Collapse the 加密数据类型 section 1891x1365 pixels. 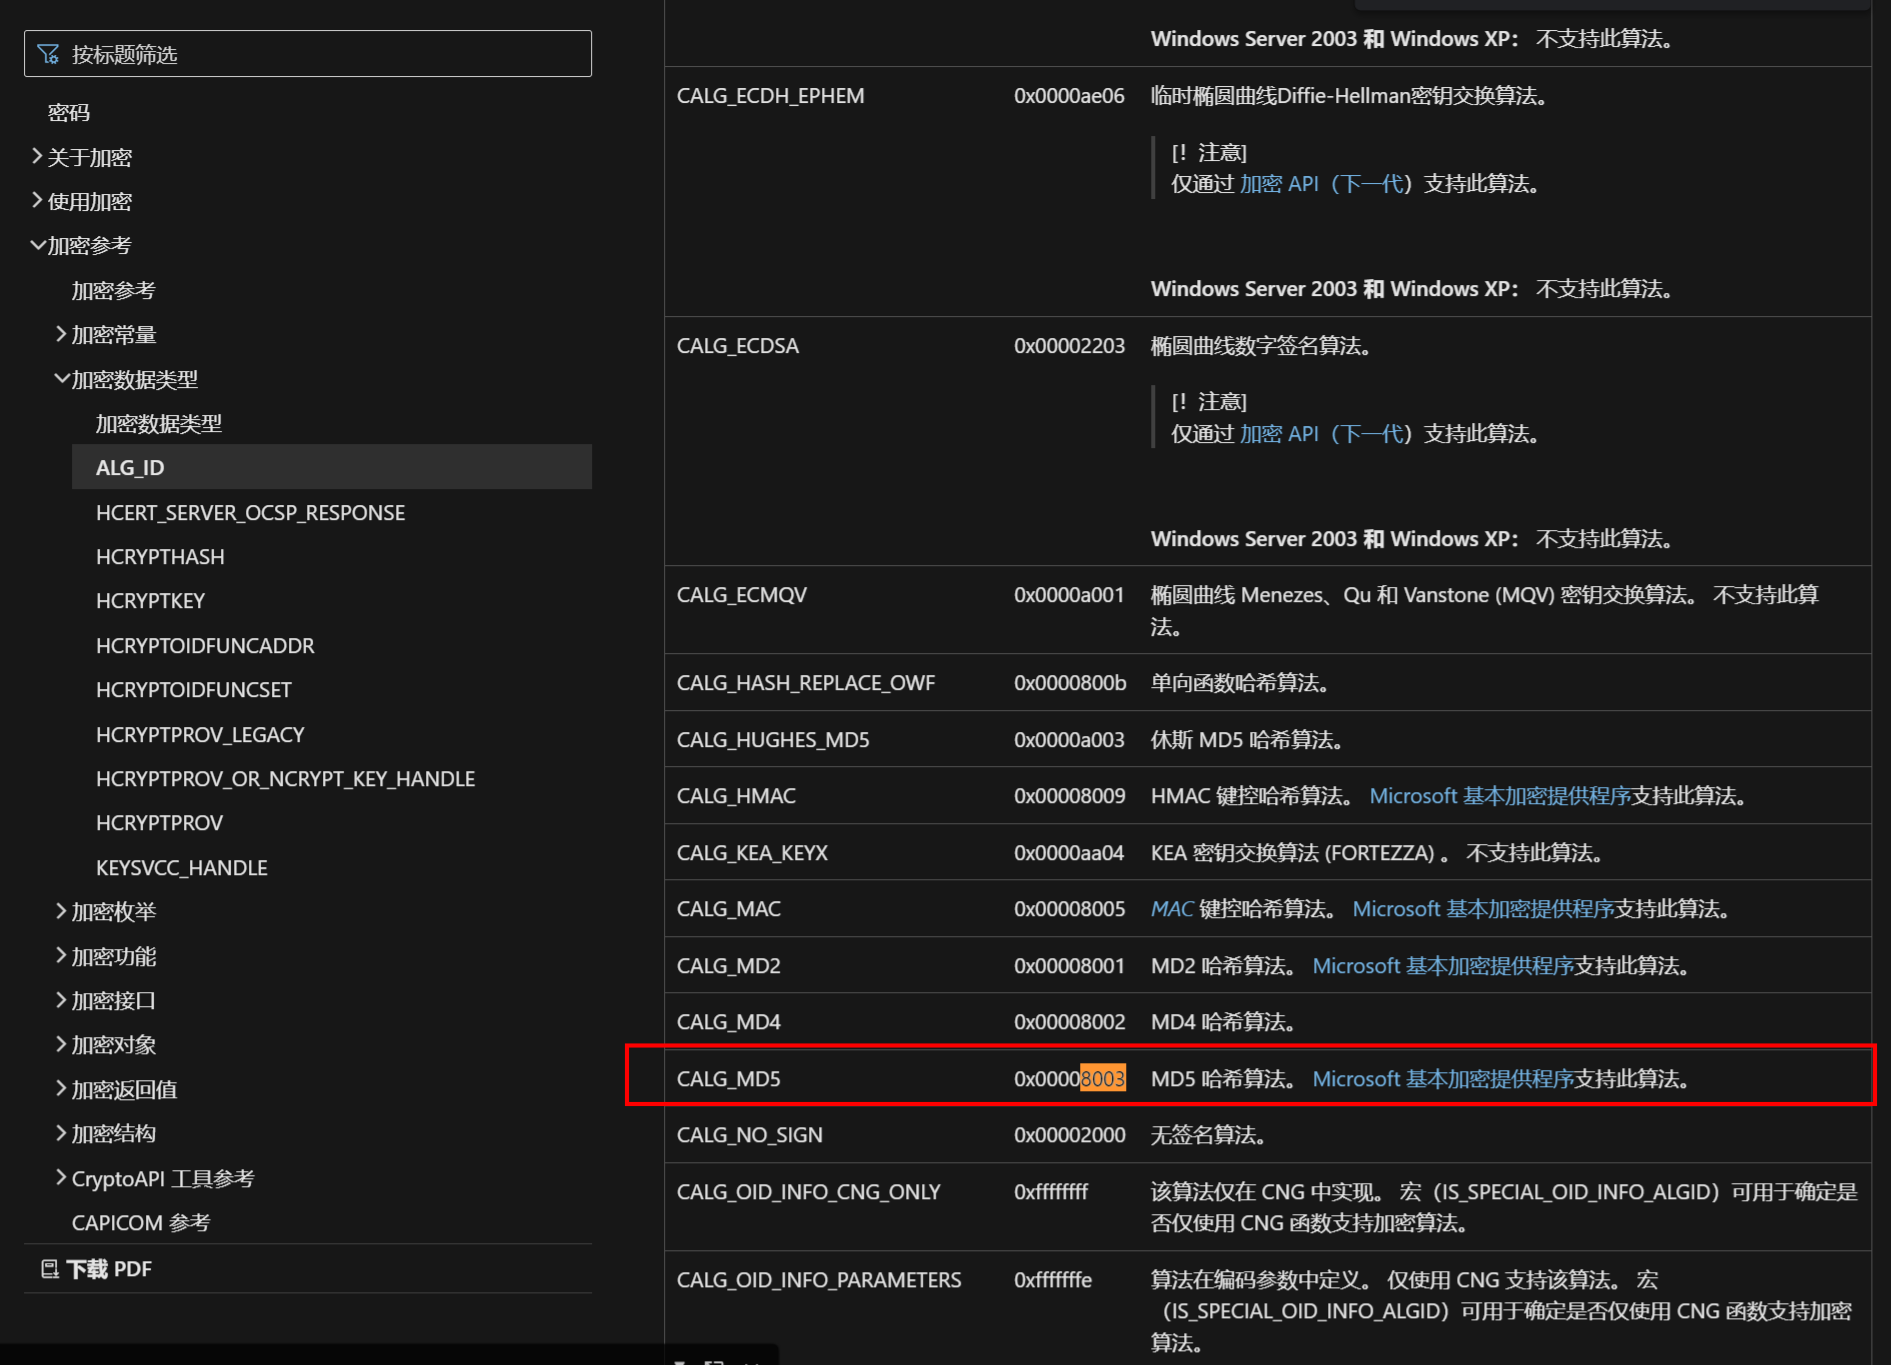pyautogui.click(x=61, y=379)
